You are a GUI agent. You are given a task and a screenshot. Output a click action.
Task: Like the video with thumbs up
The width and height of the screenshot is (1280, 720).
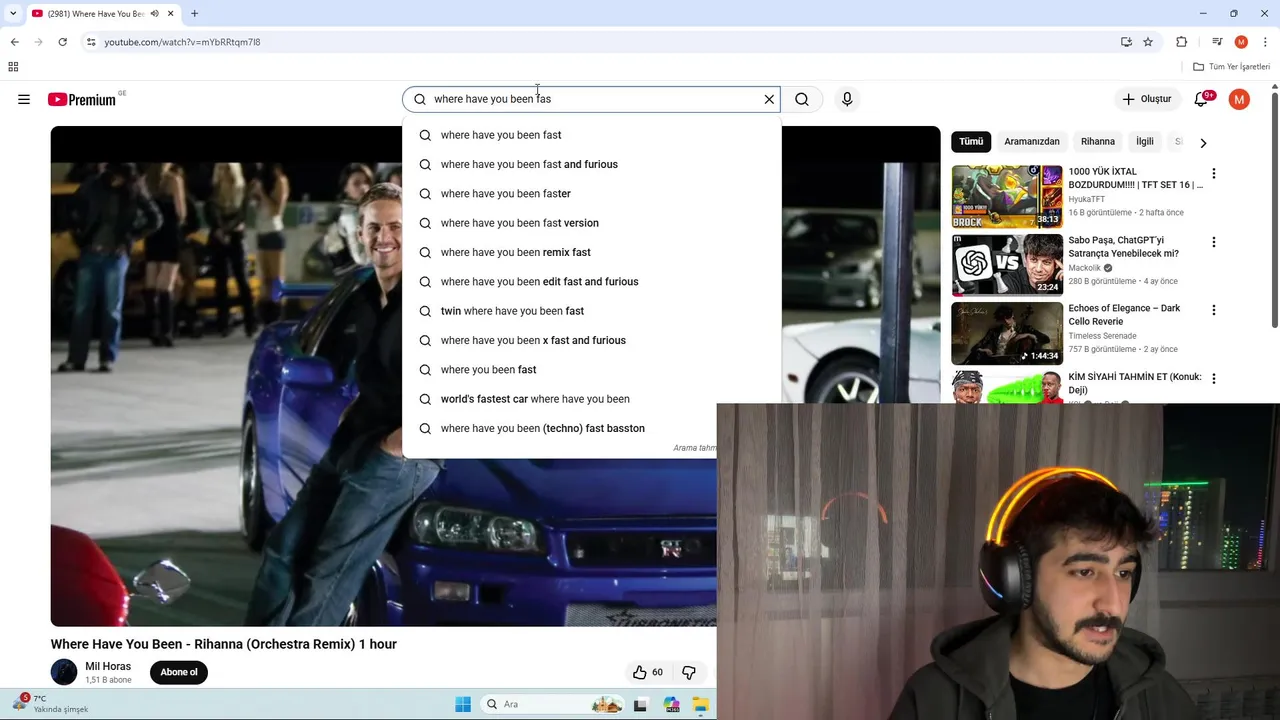648,672
